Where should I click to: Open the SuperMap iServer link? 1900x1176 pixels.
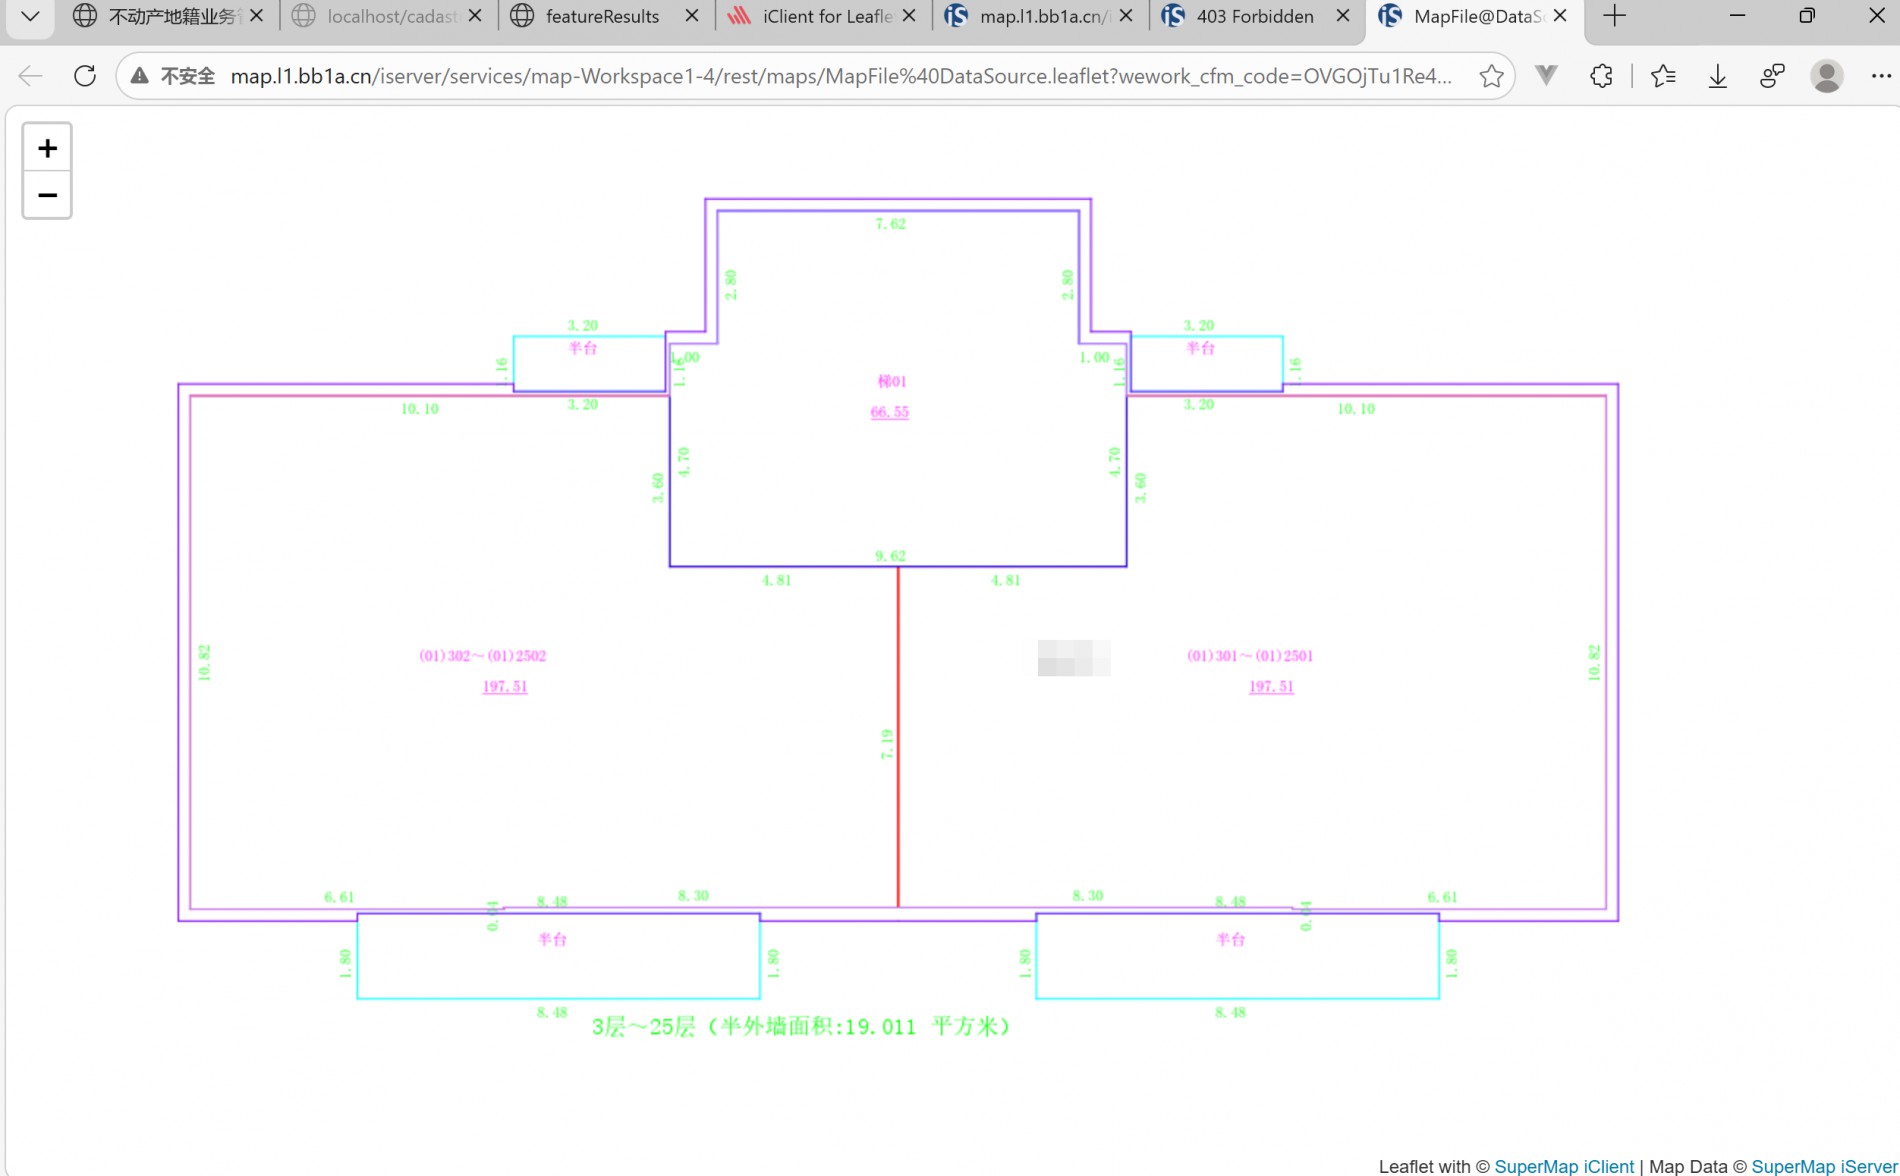tap(1824, 1166)
